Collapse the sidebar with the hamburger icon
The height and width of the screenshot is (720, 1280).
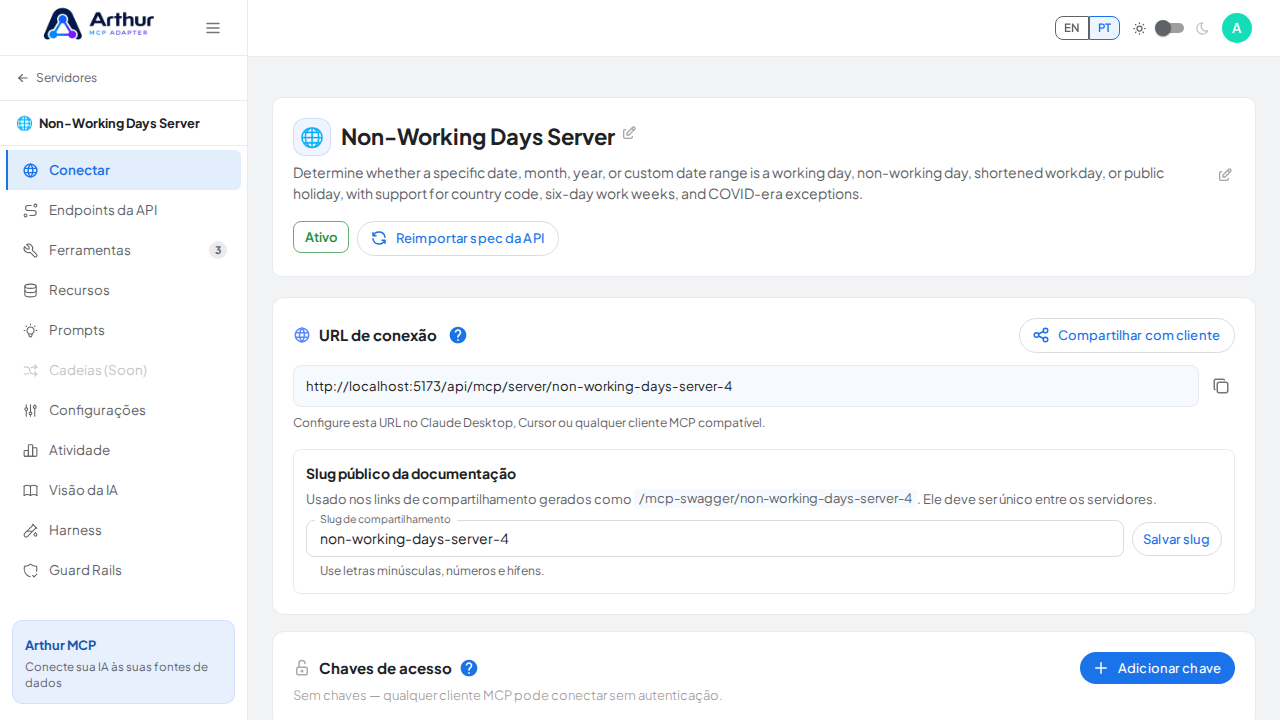(x=213, y=28)
